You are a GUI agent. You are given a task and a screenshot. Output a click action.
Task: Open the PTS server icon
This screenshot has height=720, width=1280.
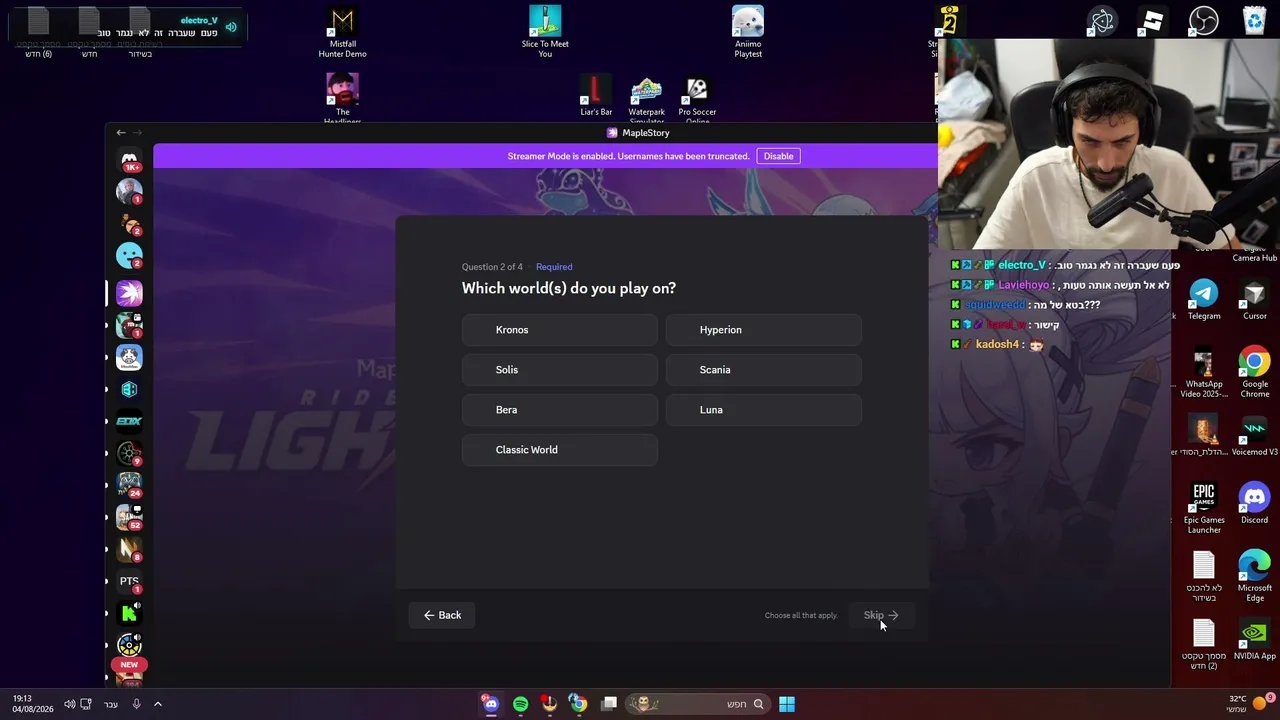129,581
